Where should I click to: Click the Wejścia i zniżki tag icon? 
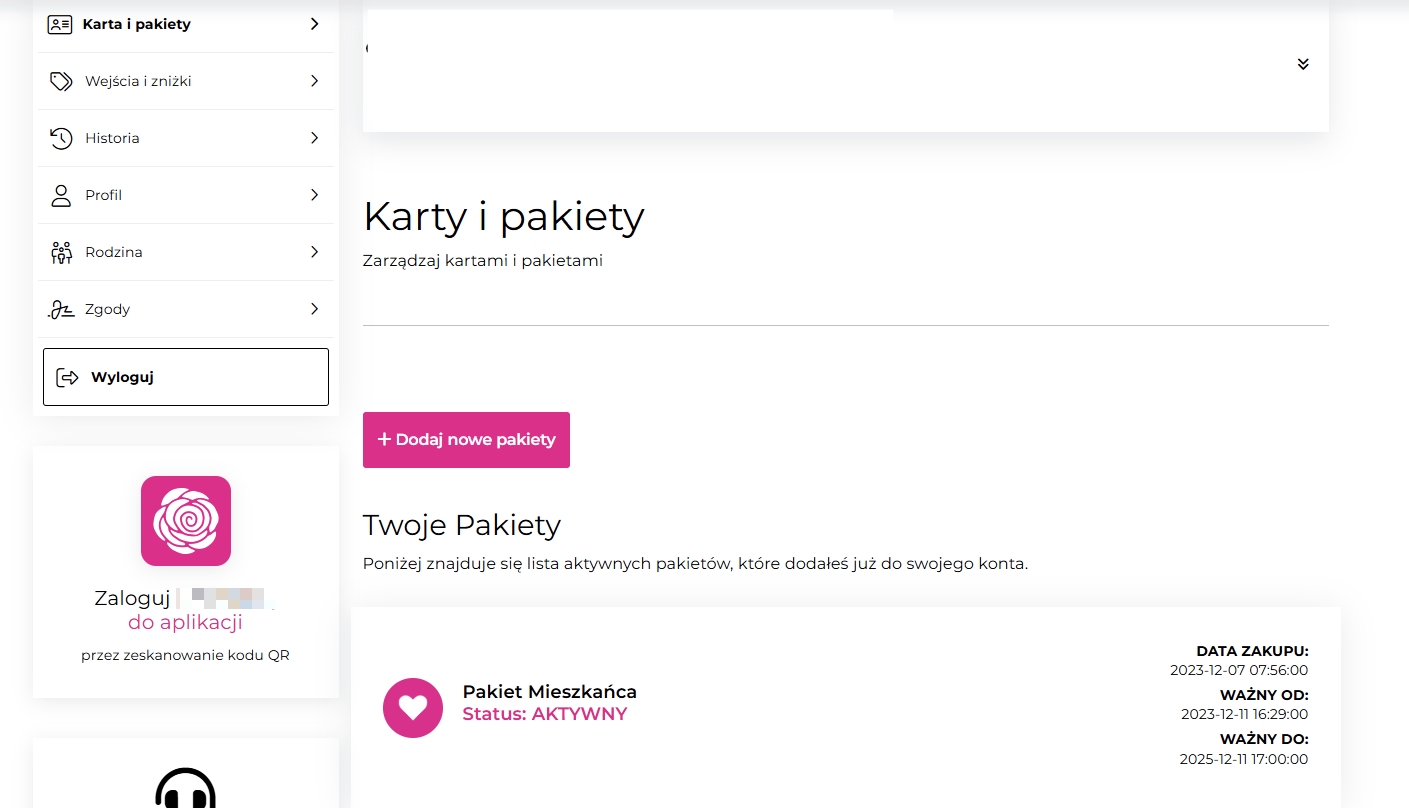pos(61,81)
